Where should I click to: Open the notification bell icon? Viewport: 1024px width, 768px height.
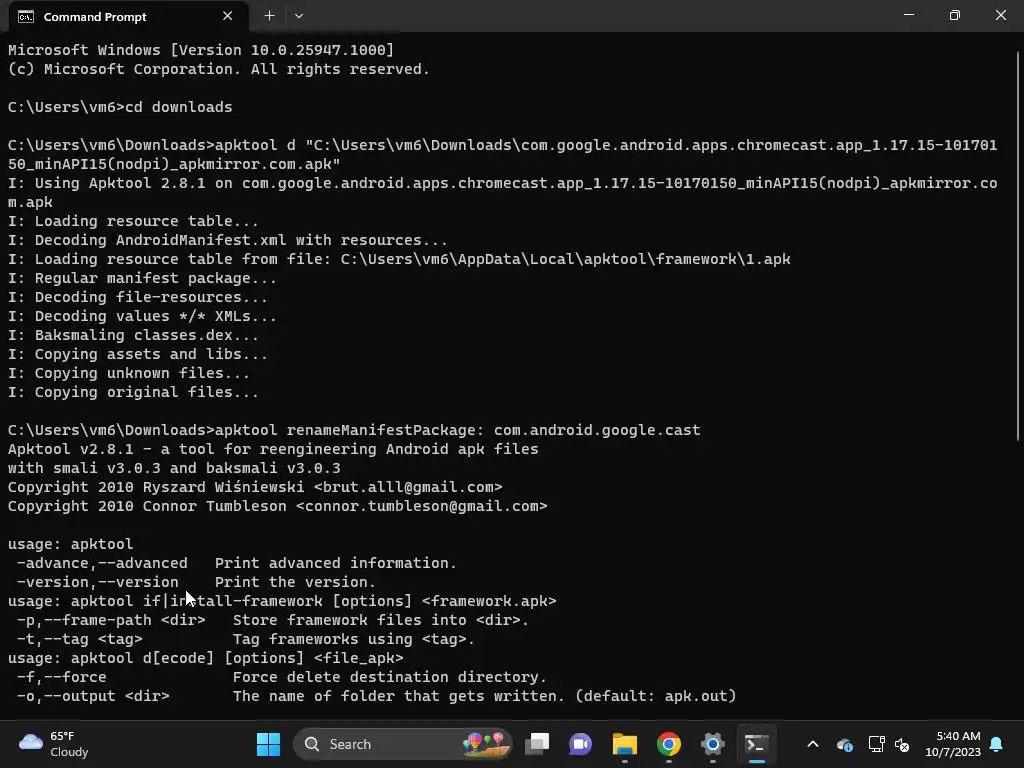(x=997, y=744)
